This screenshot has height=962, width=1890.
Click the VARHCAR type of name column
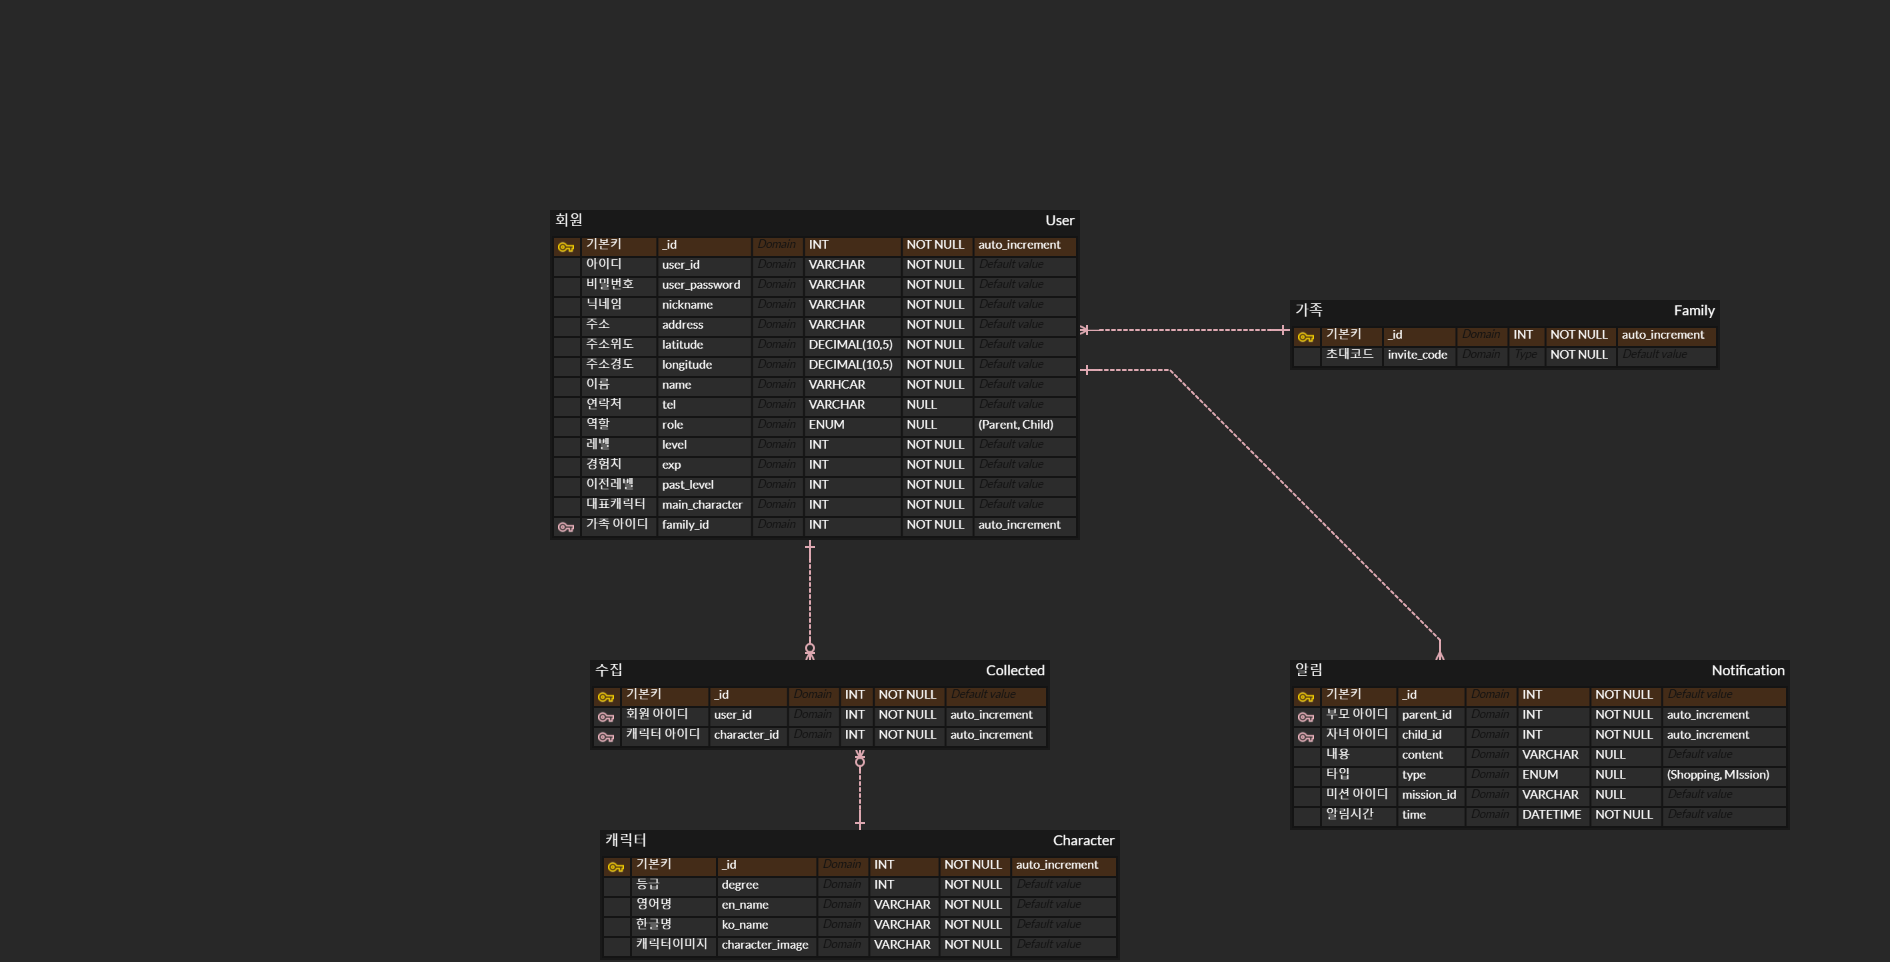click(837, 385)
